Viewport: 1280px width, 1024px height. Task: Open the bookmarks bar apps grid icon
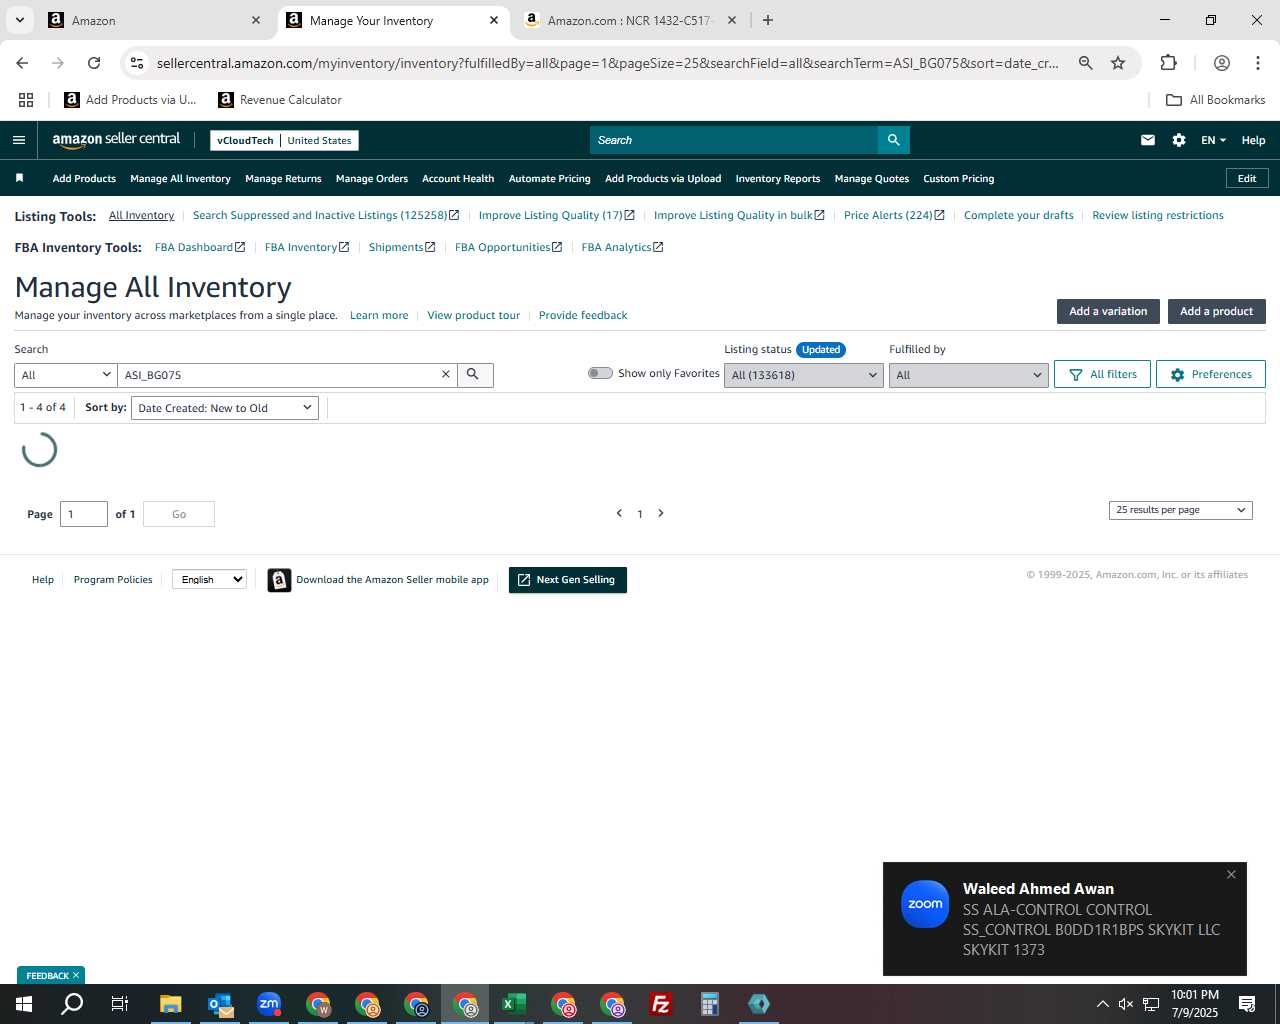point(26,100)
